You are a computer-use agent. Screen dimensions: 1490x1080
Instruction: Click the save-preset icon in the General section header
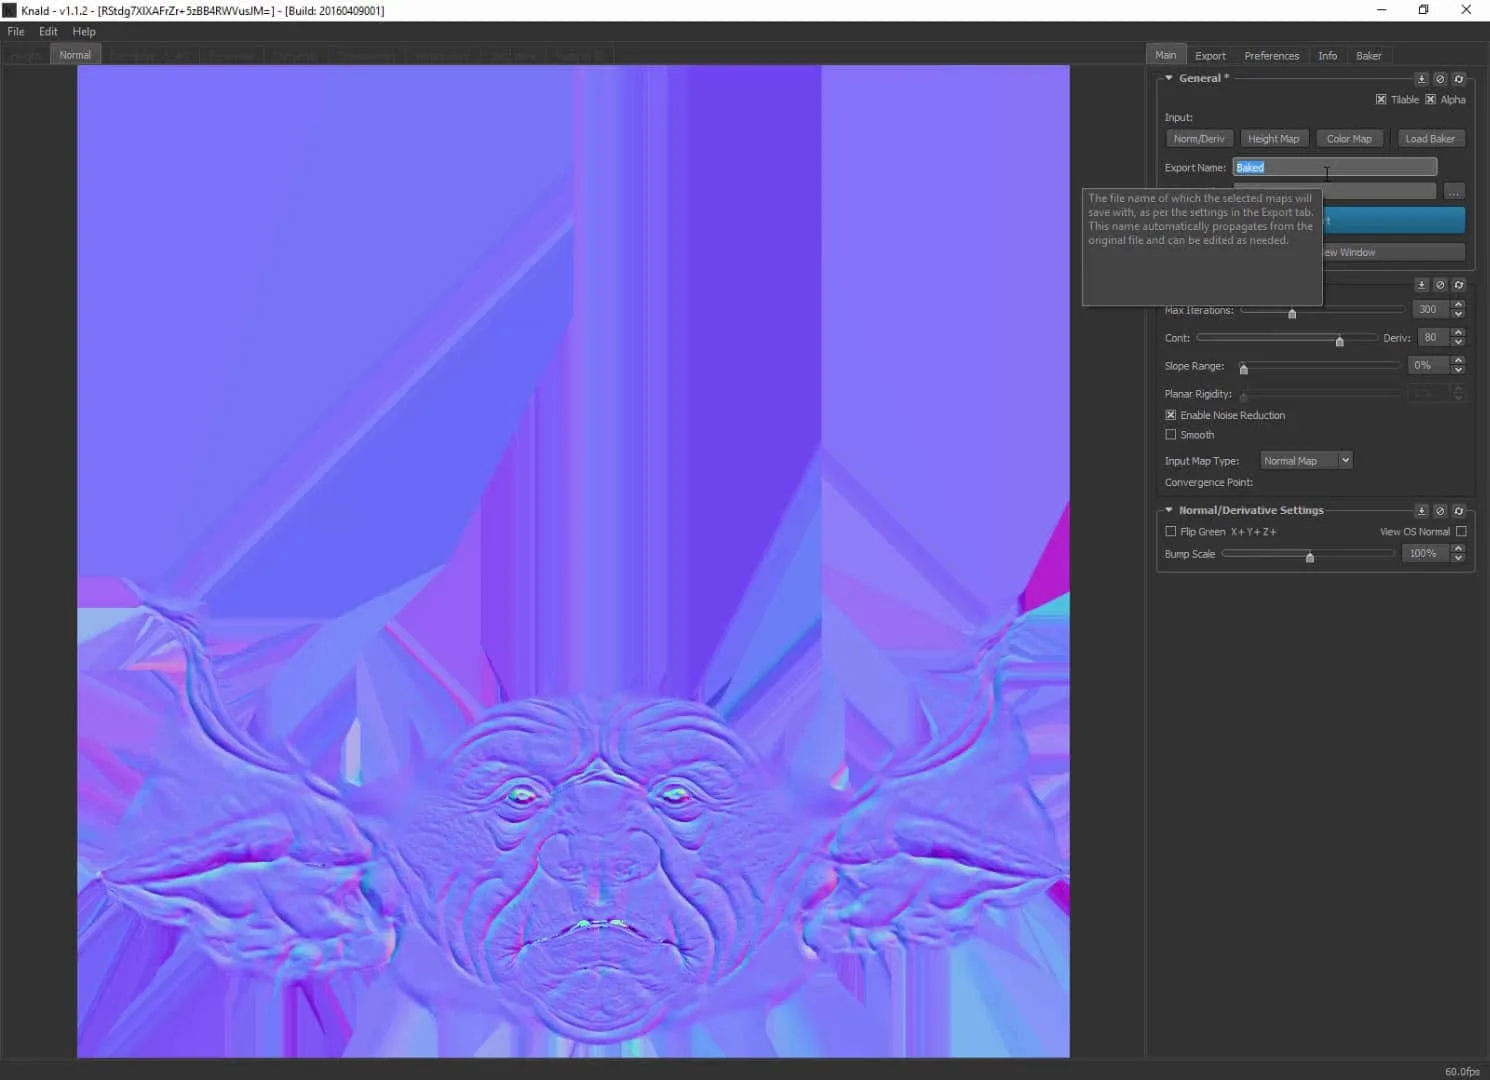pyautogui.click(x=1421, y=78)
